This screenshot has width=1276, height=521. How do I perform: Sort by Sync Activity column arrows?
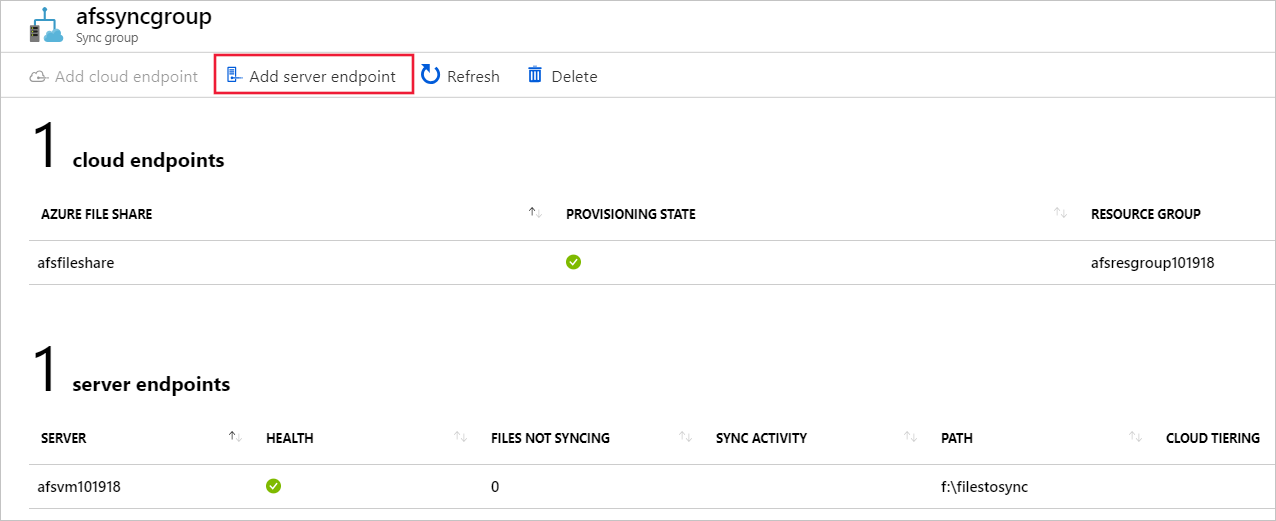[910, 437]
